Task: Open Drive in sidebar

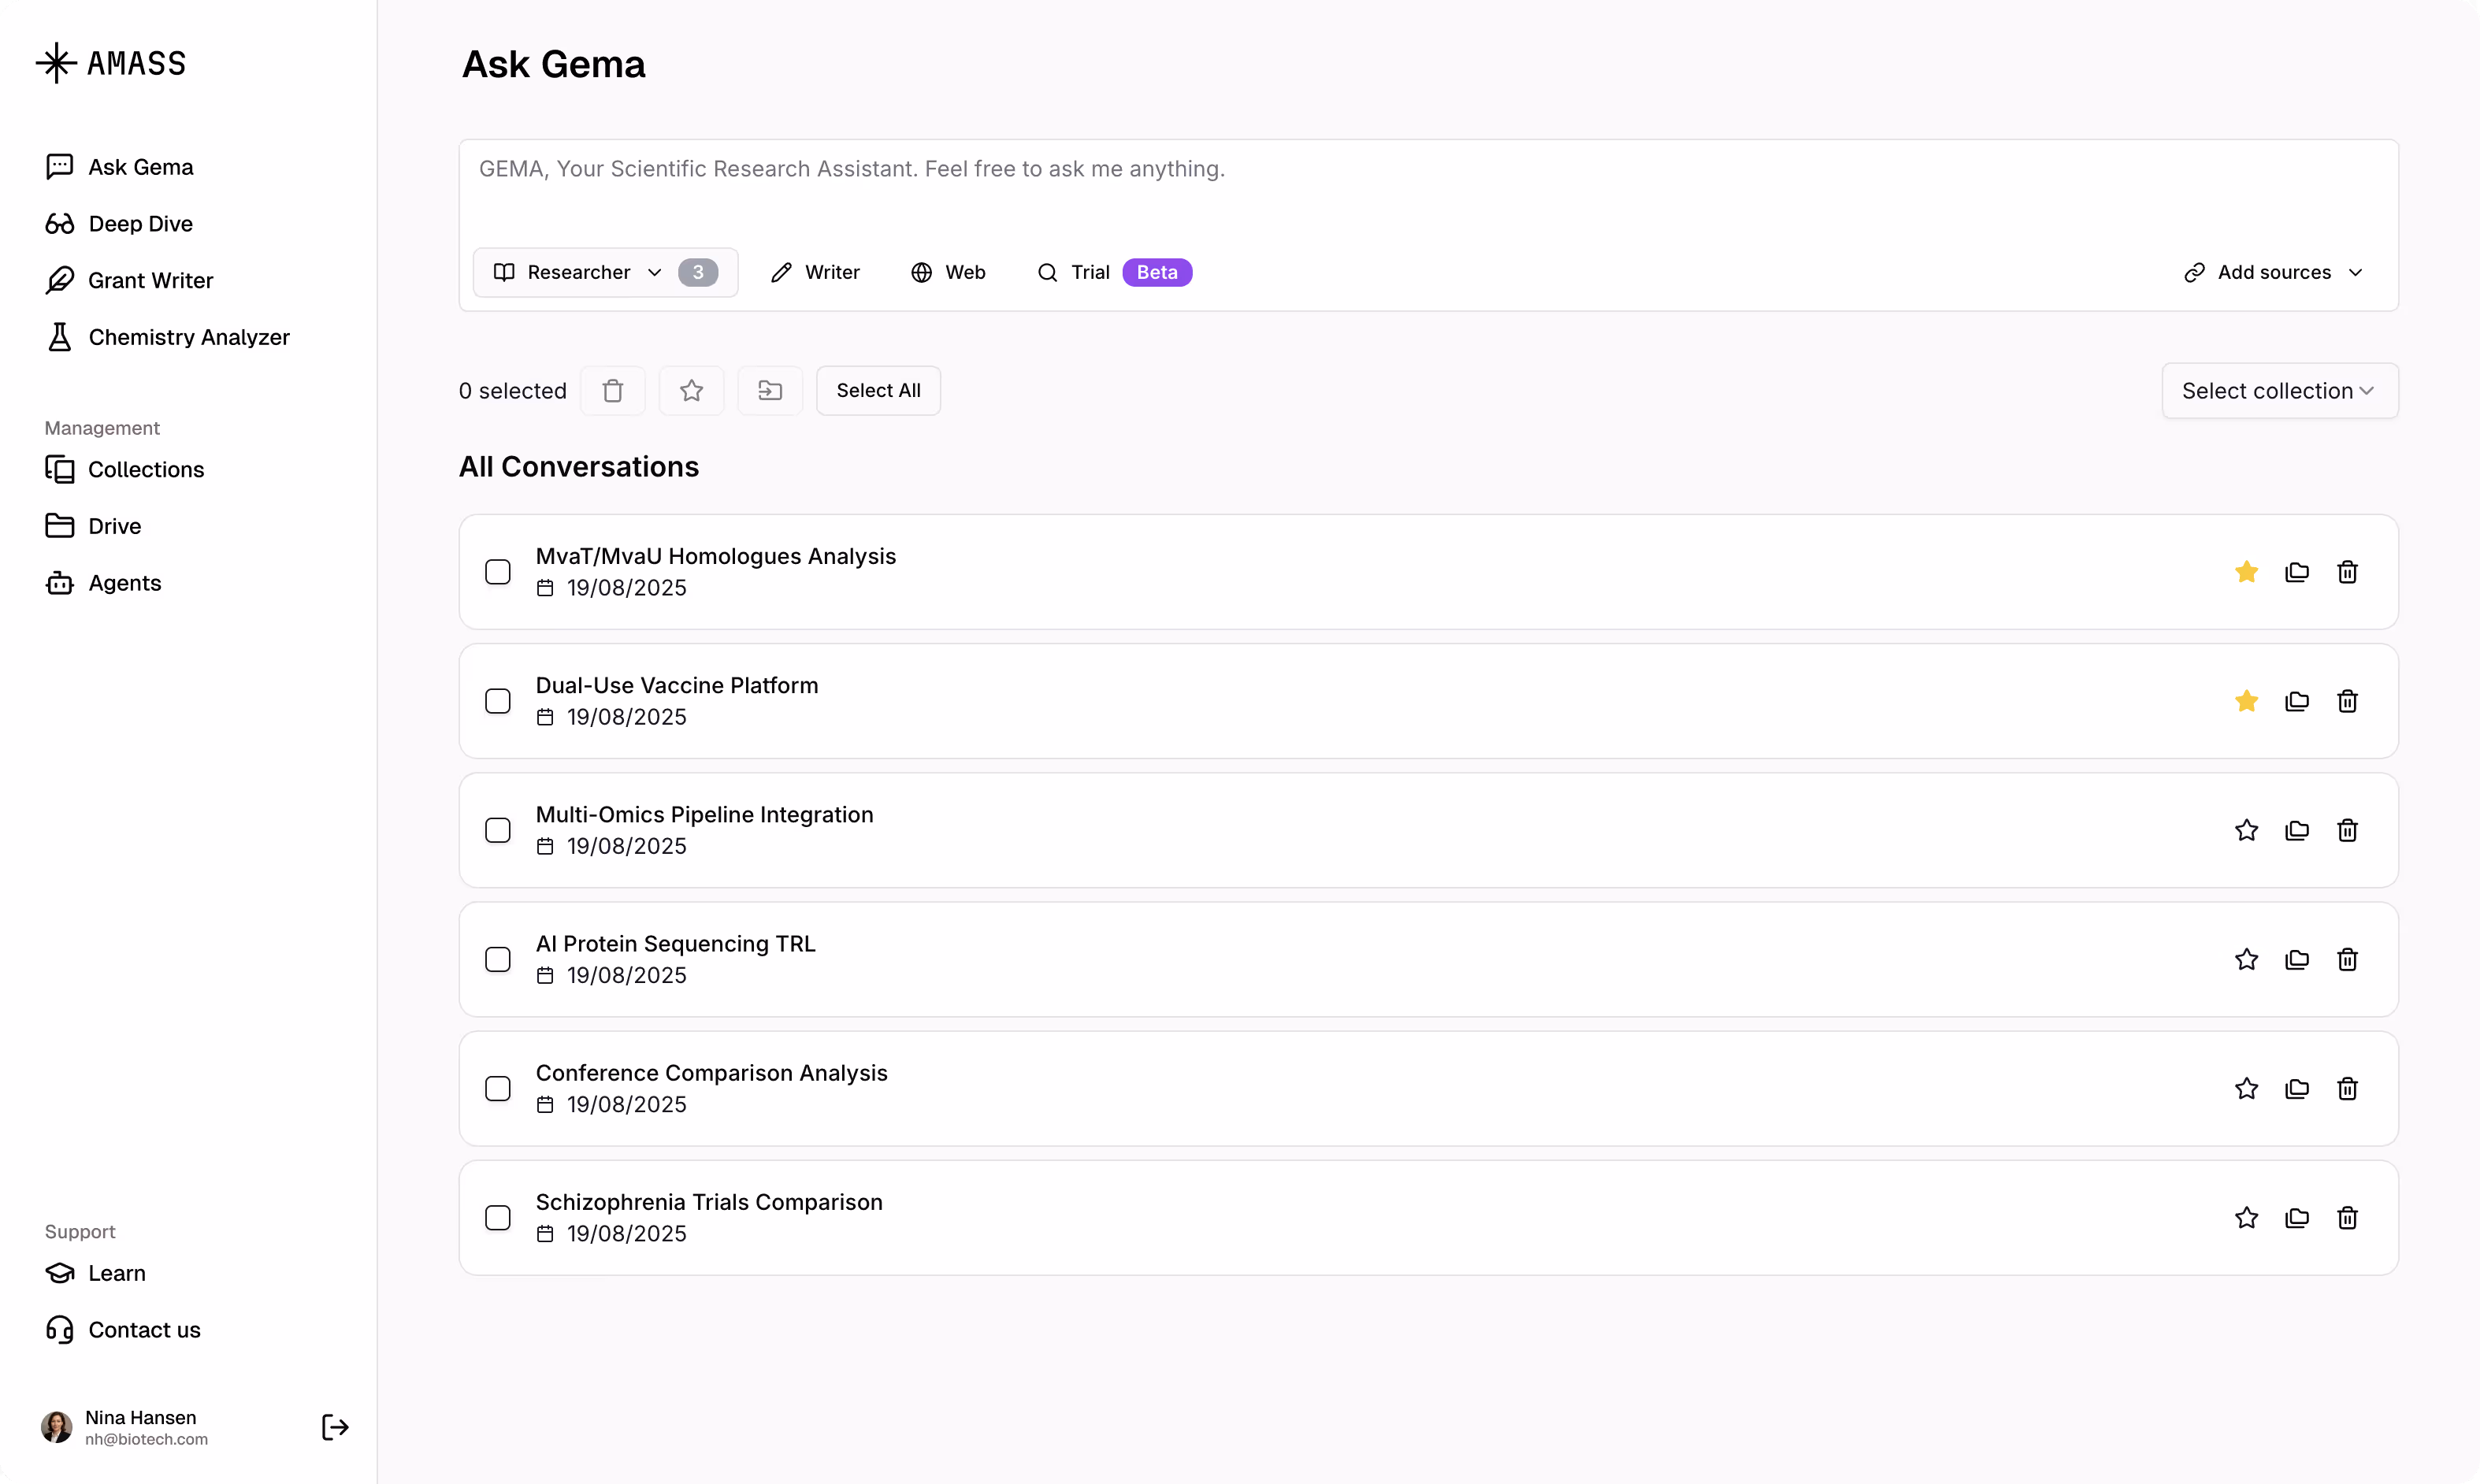Action: point(93,526)
